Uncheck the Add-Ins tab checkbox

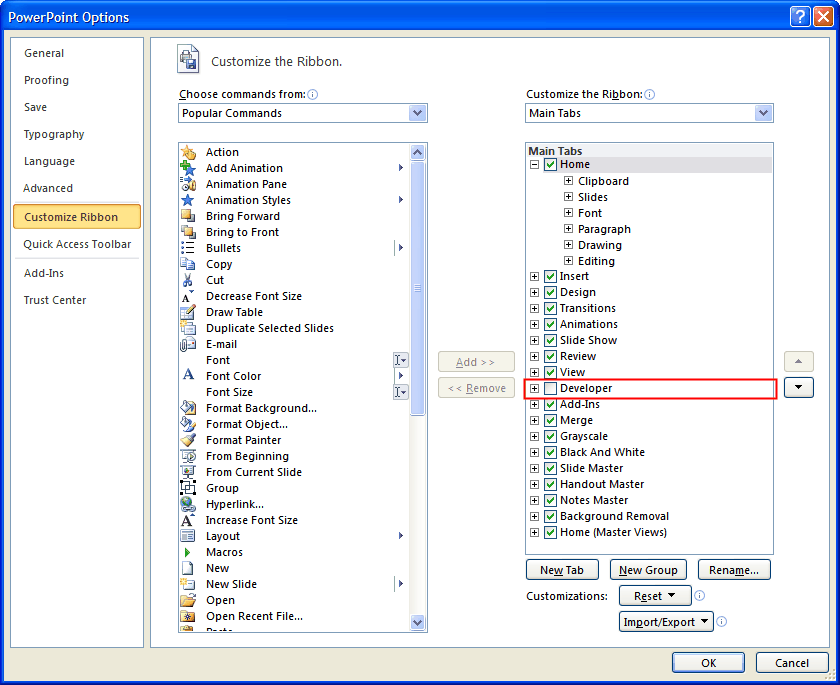point(550,404)
